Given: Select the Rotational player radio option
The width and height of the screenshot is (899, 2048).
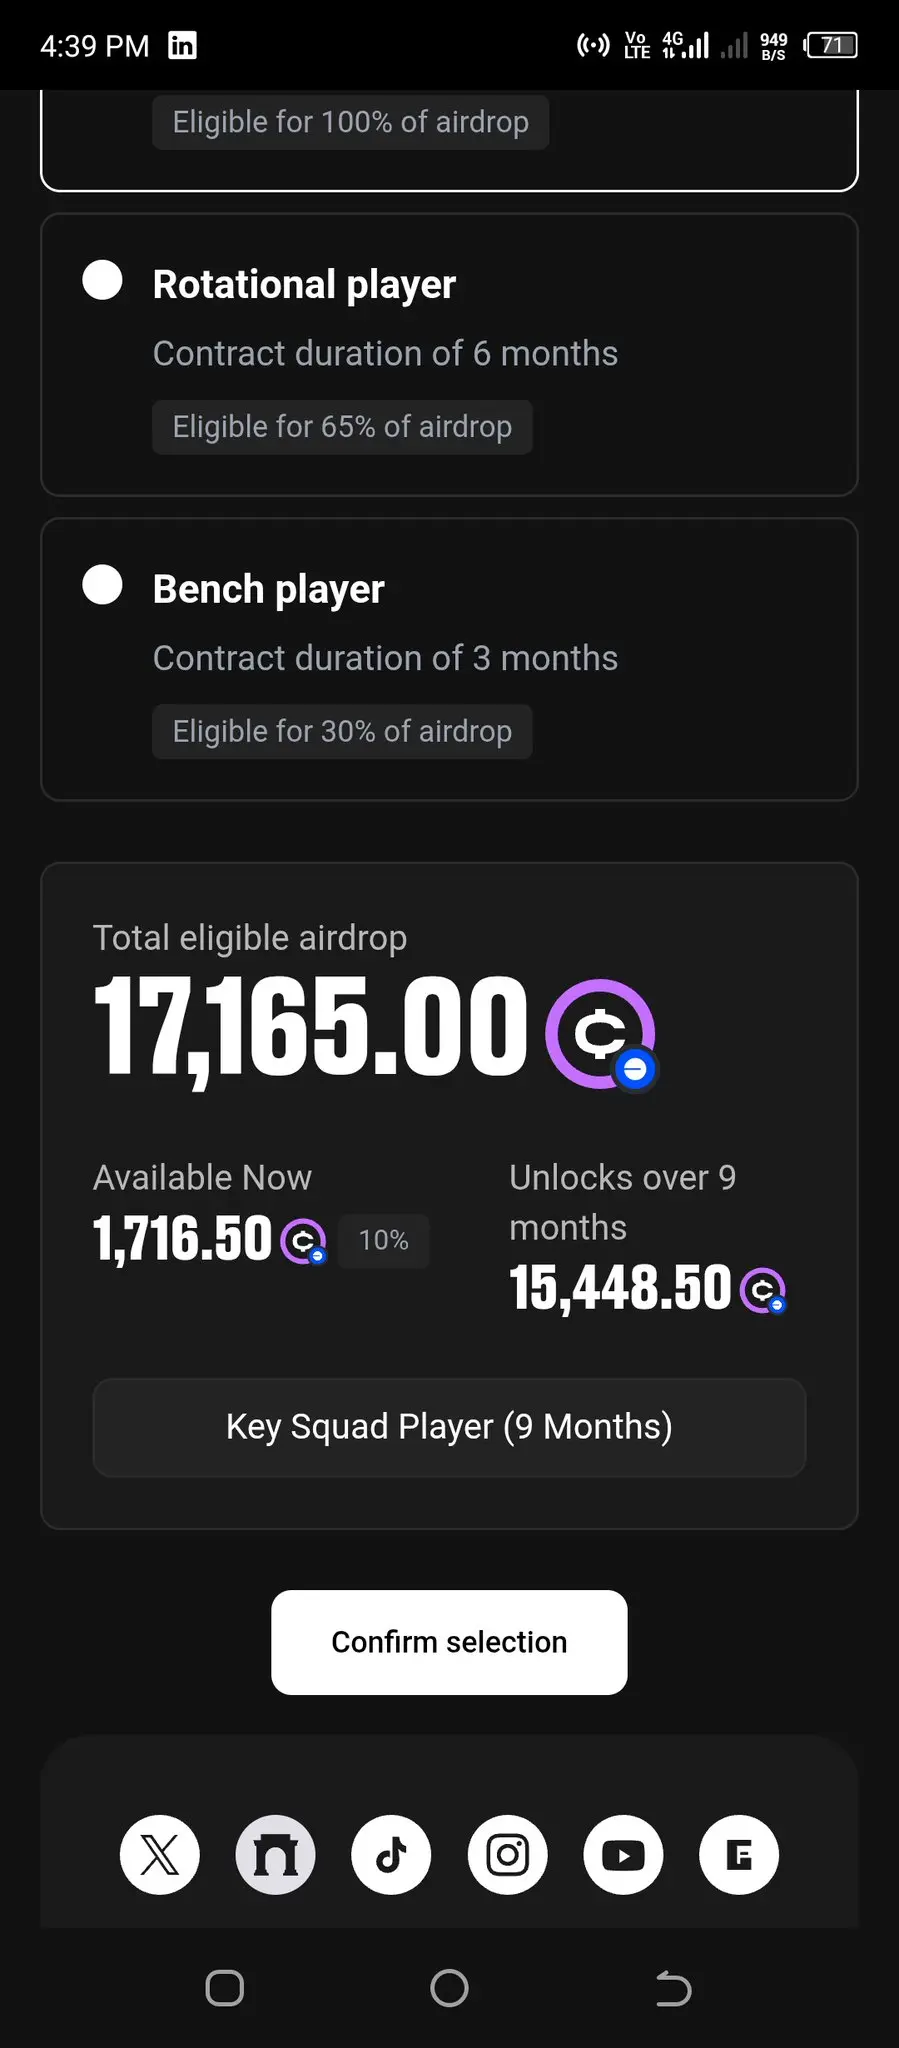Looking at the screenshot, I should tap(102, 280).
